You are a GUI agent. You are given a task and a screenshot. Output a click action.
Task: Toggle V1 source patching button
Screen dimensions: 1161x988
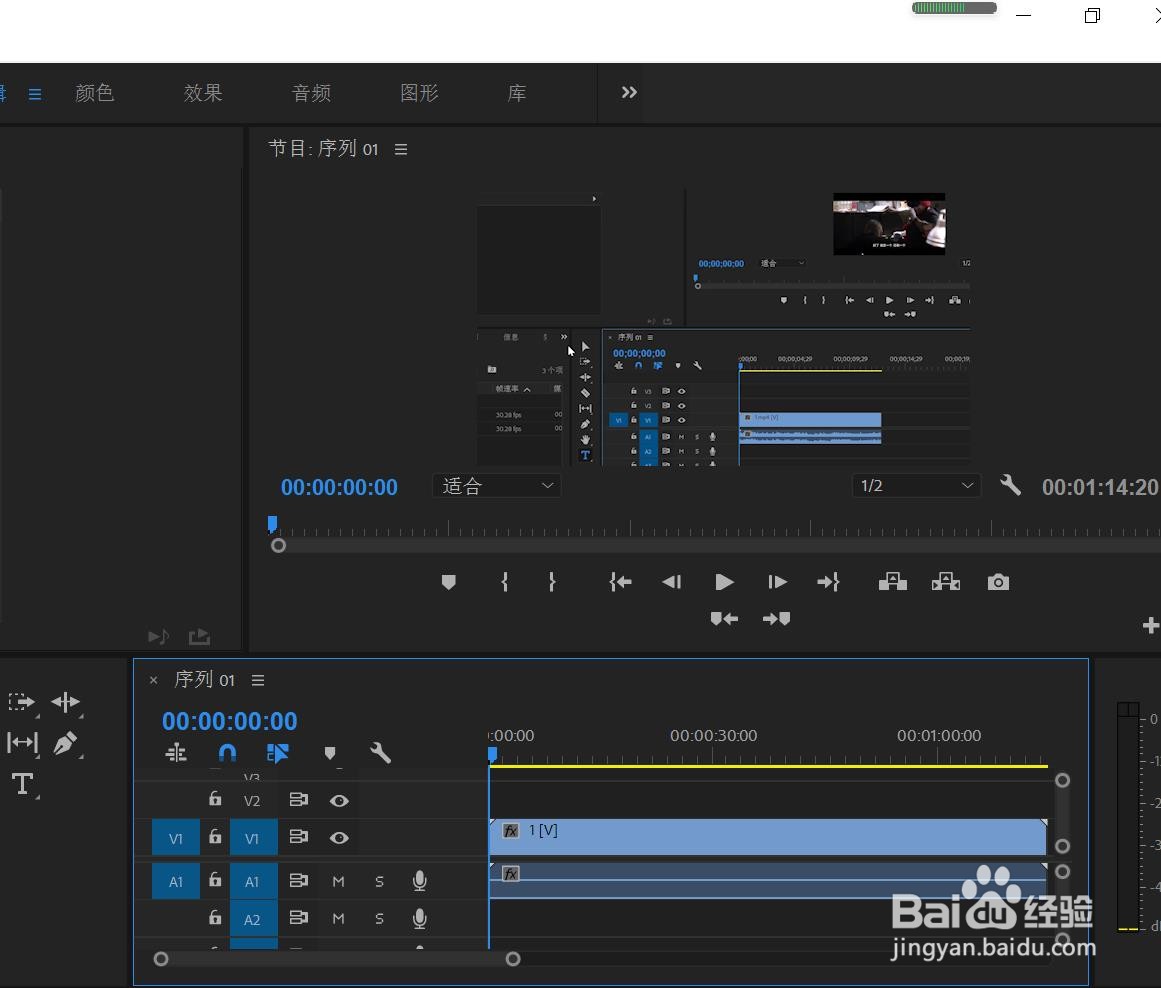click(x=175, y=838)
